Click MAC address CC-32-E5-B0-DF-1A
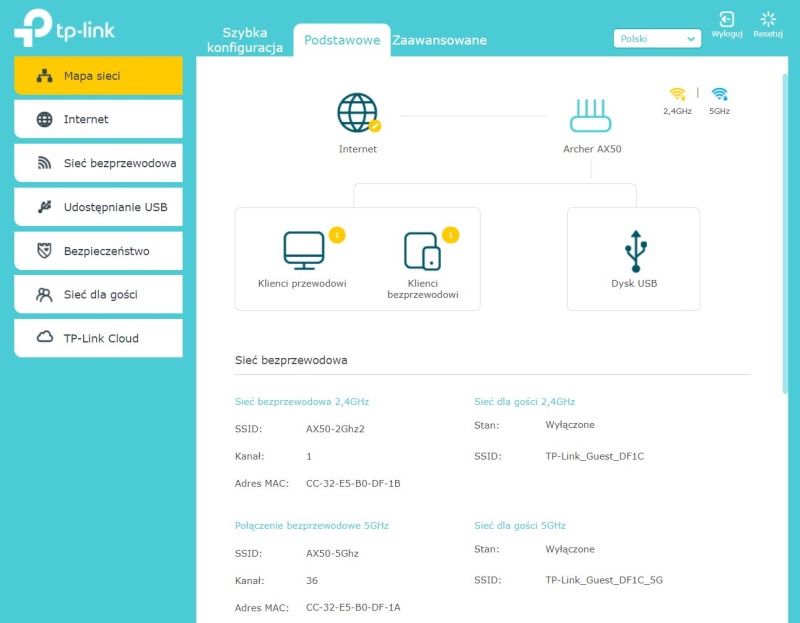Screen dimensions: 800x623 [353, 608]
